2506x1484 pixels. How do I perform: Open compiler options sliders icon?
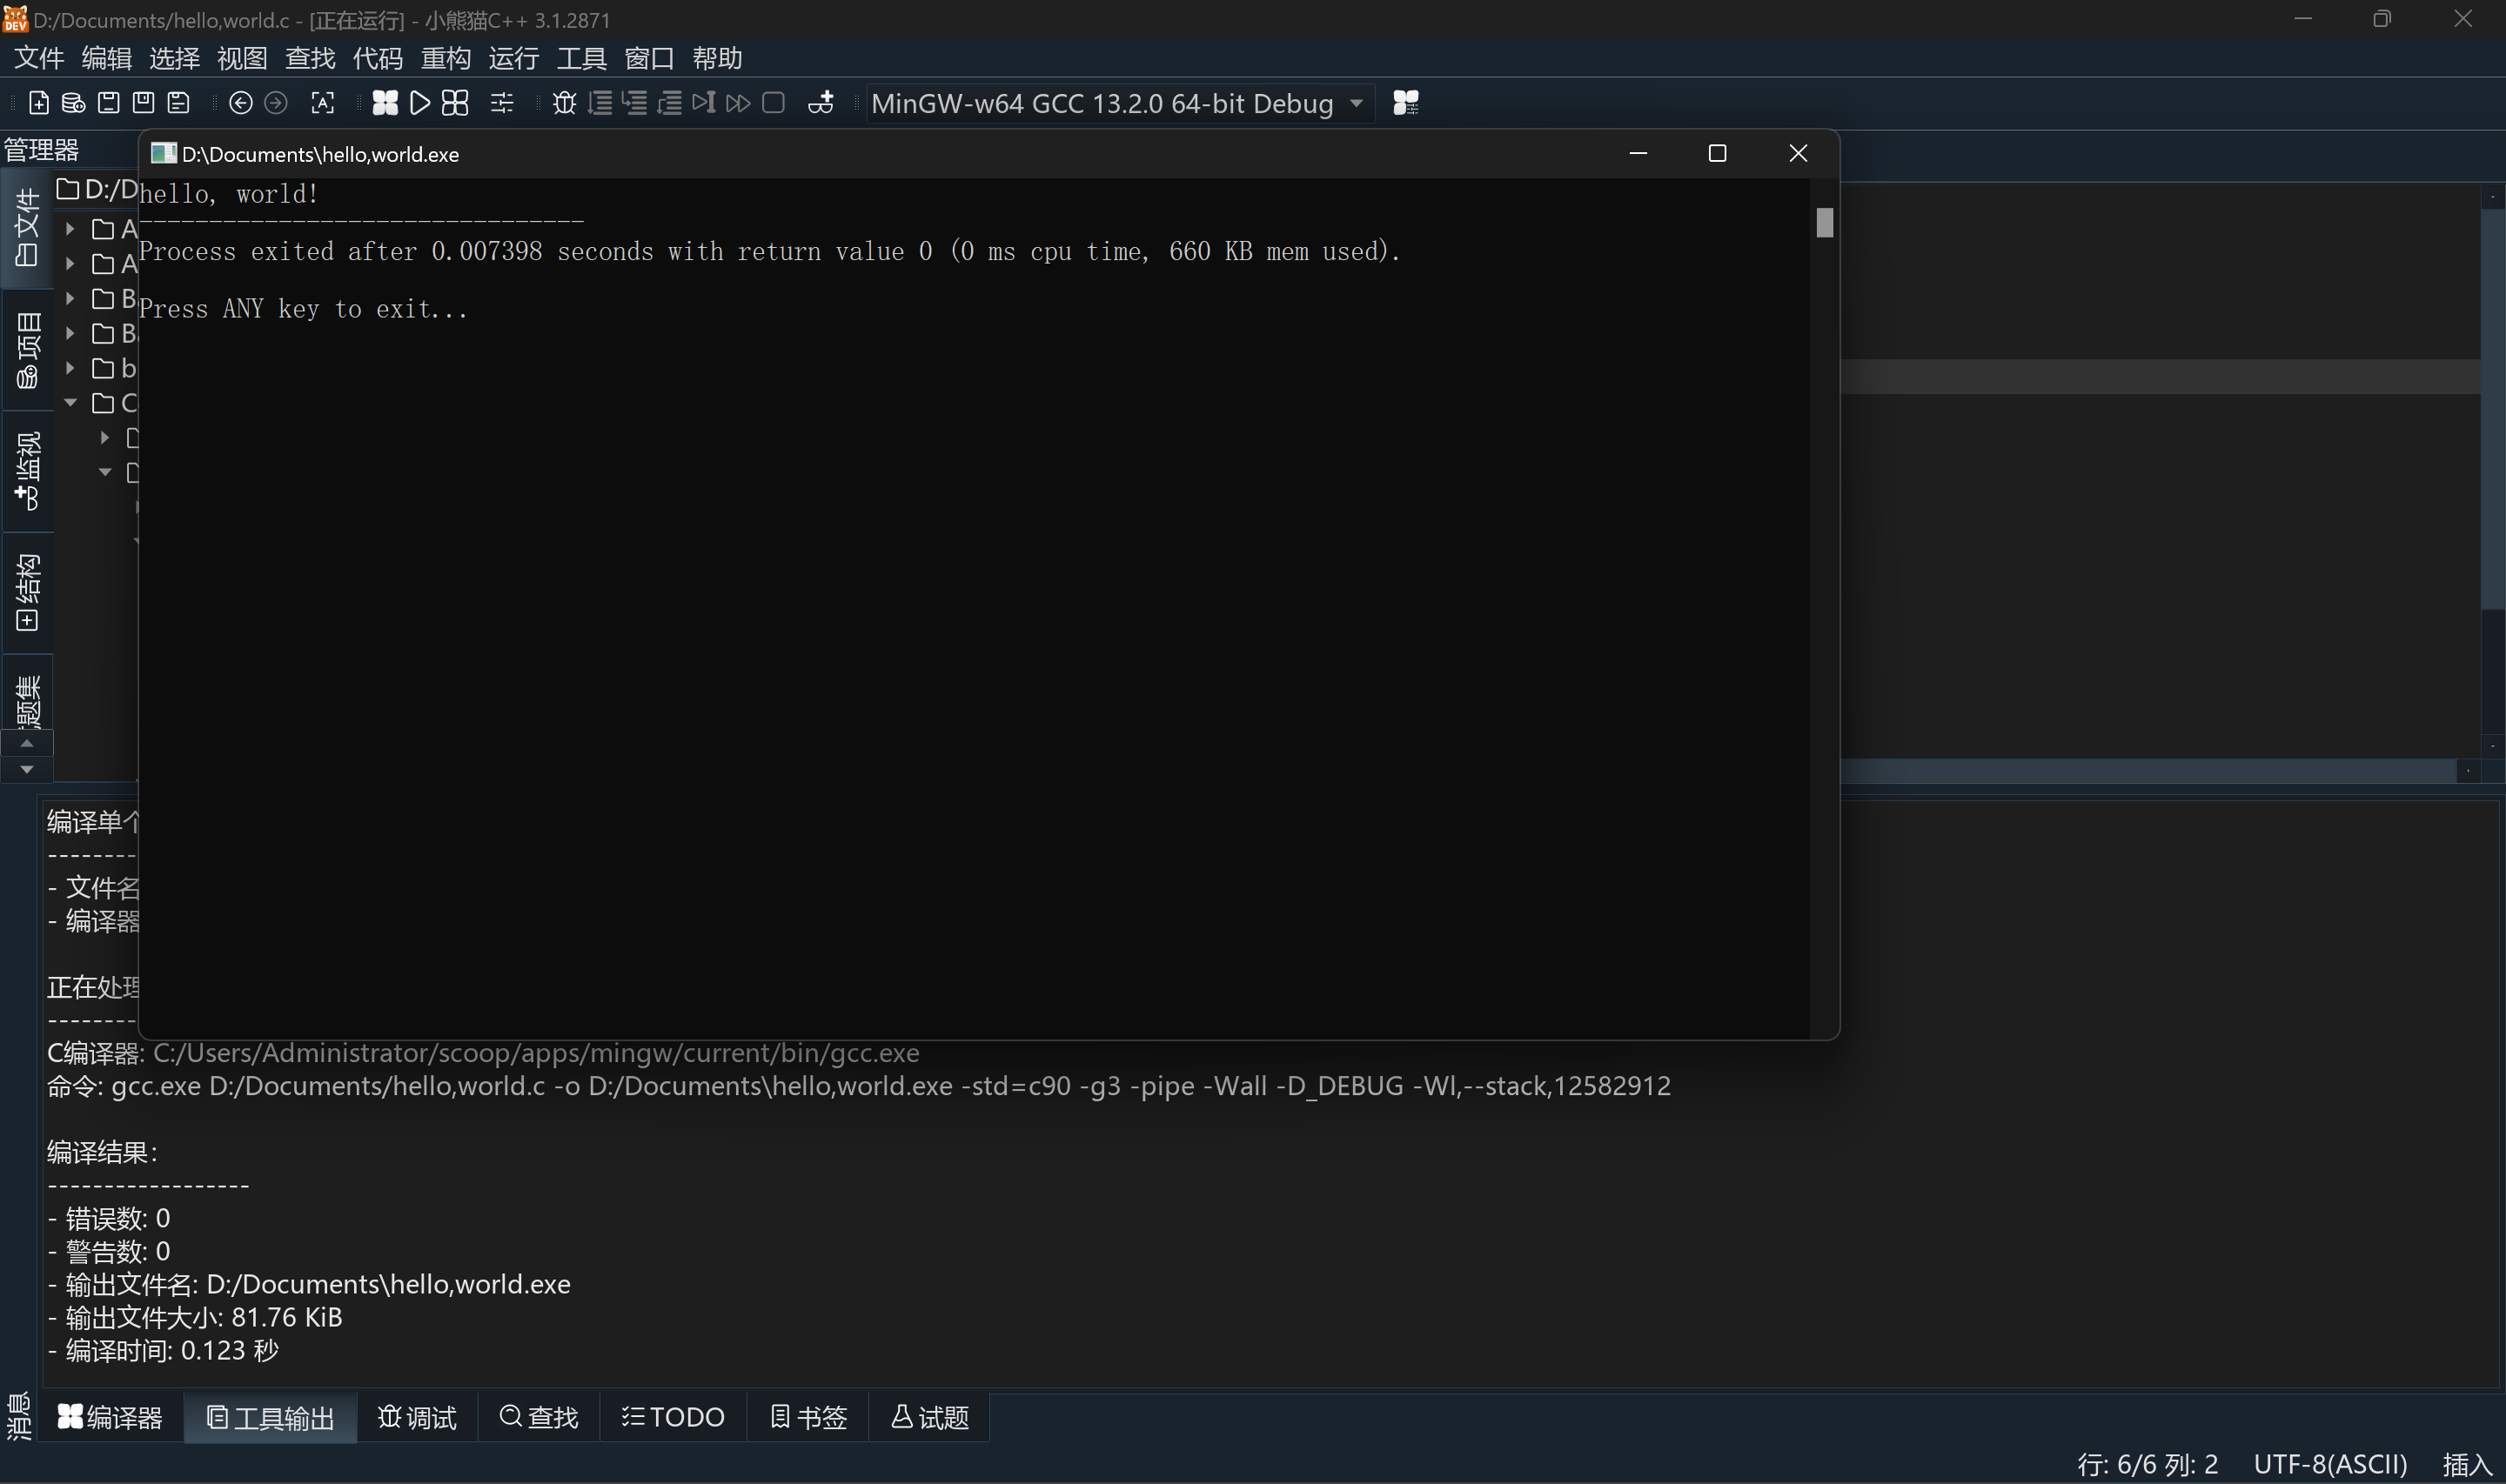pyautogui.click(x=502, y=102)
